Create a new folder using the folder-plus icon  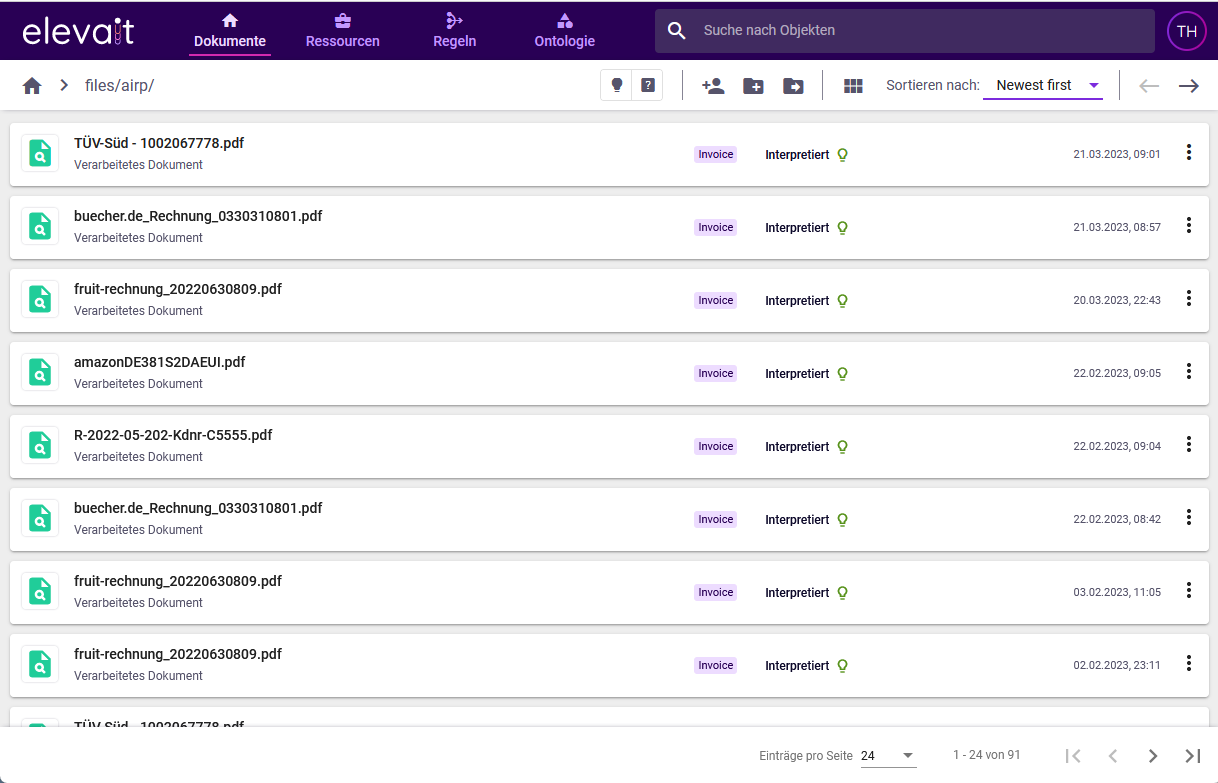pos(753,86)
